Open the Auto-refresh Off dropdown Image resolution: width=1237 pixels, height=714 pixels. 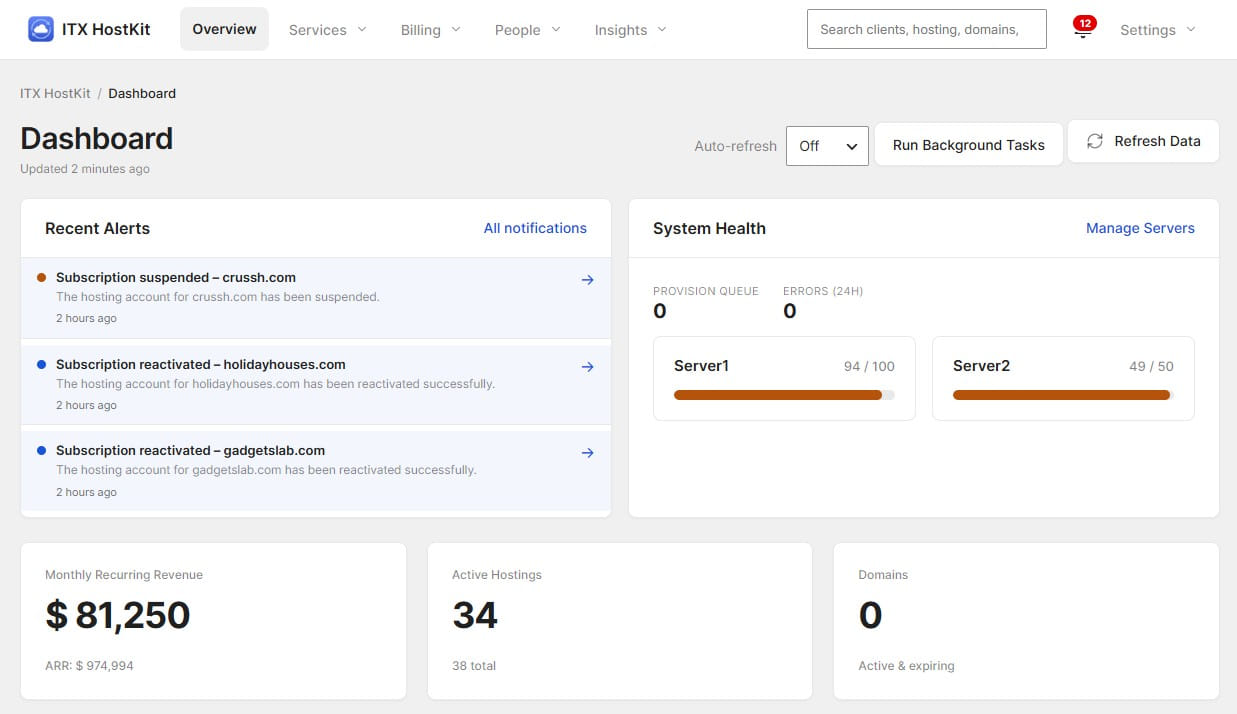(827, 146)
